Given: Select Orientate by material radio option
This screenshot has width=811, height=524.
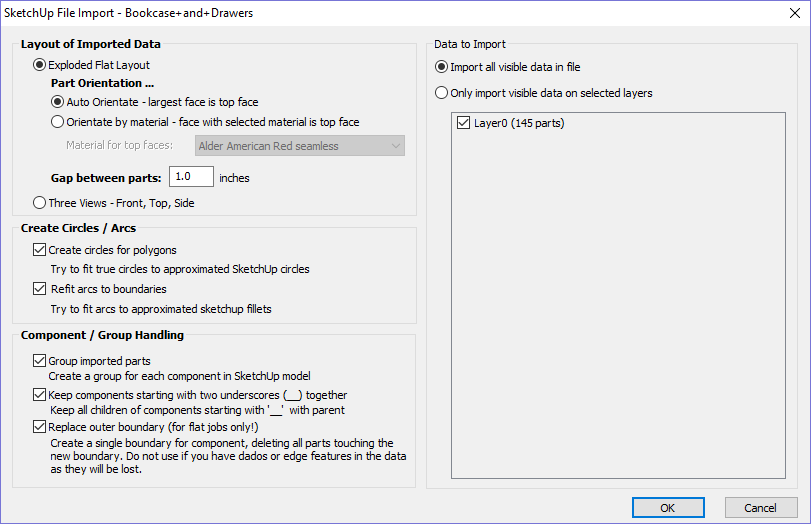Looking at the screenshot, I should click(x=57, y=122).
